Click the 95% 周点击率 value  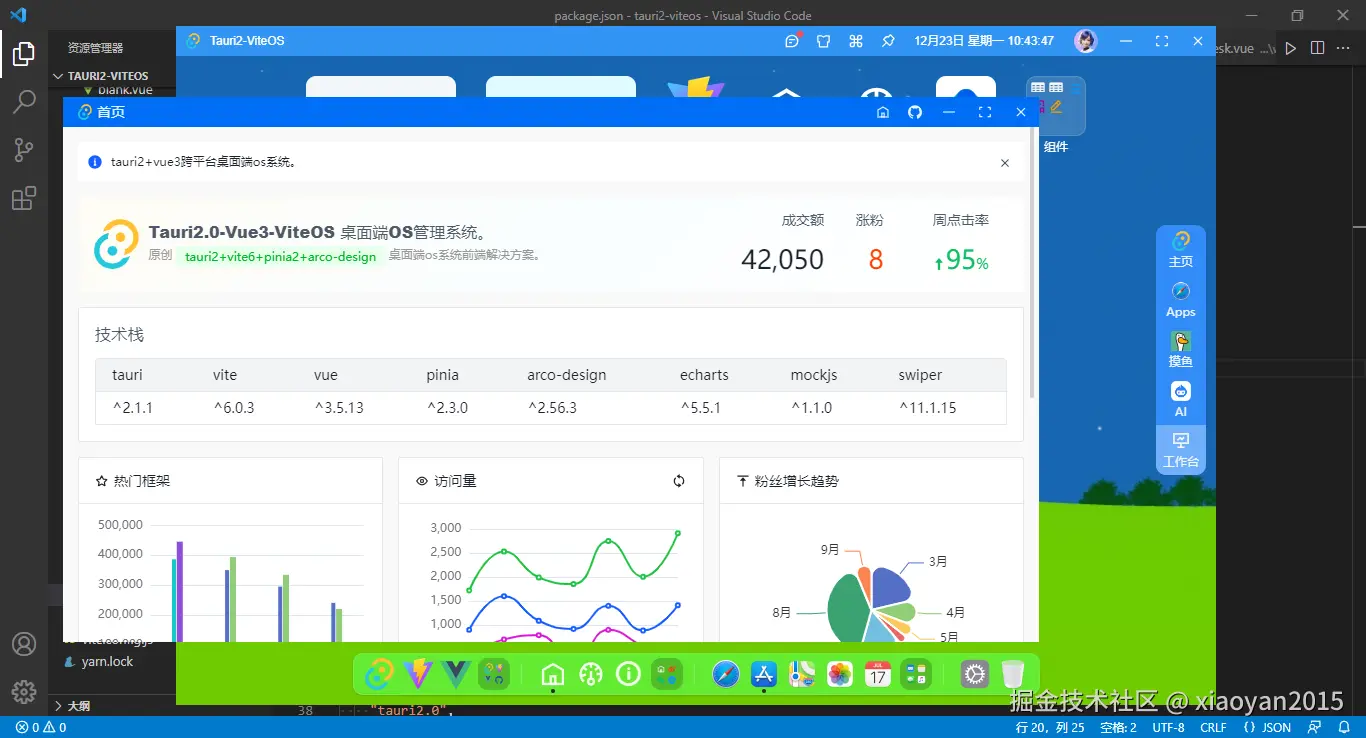point(961,260)
